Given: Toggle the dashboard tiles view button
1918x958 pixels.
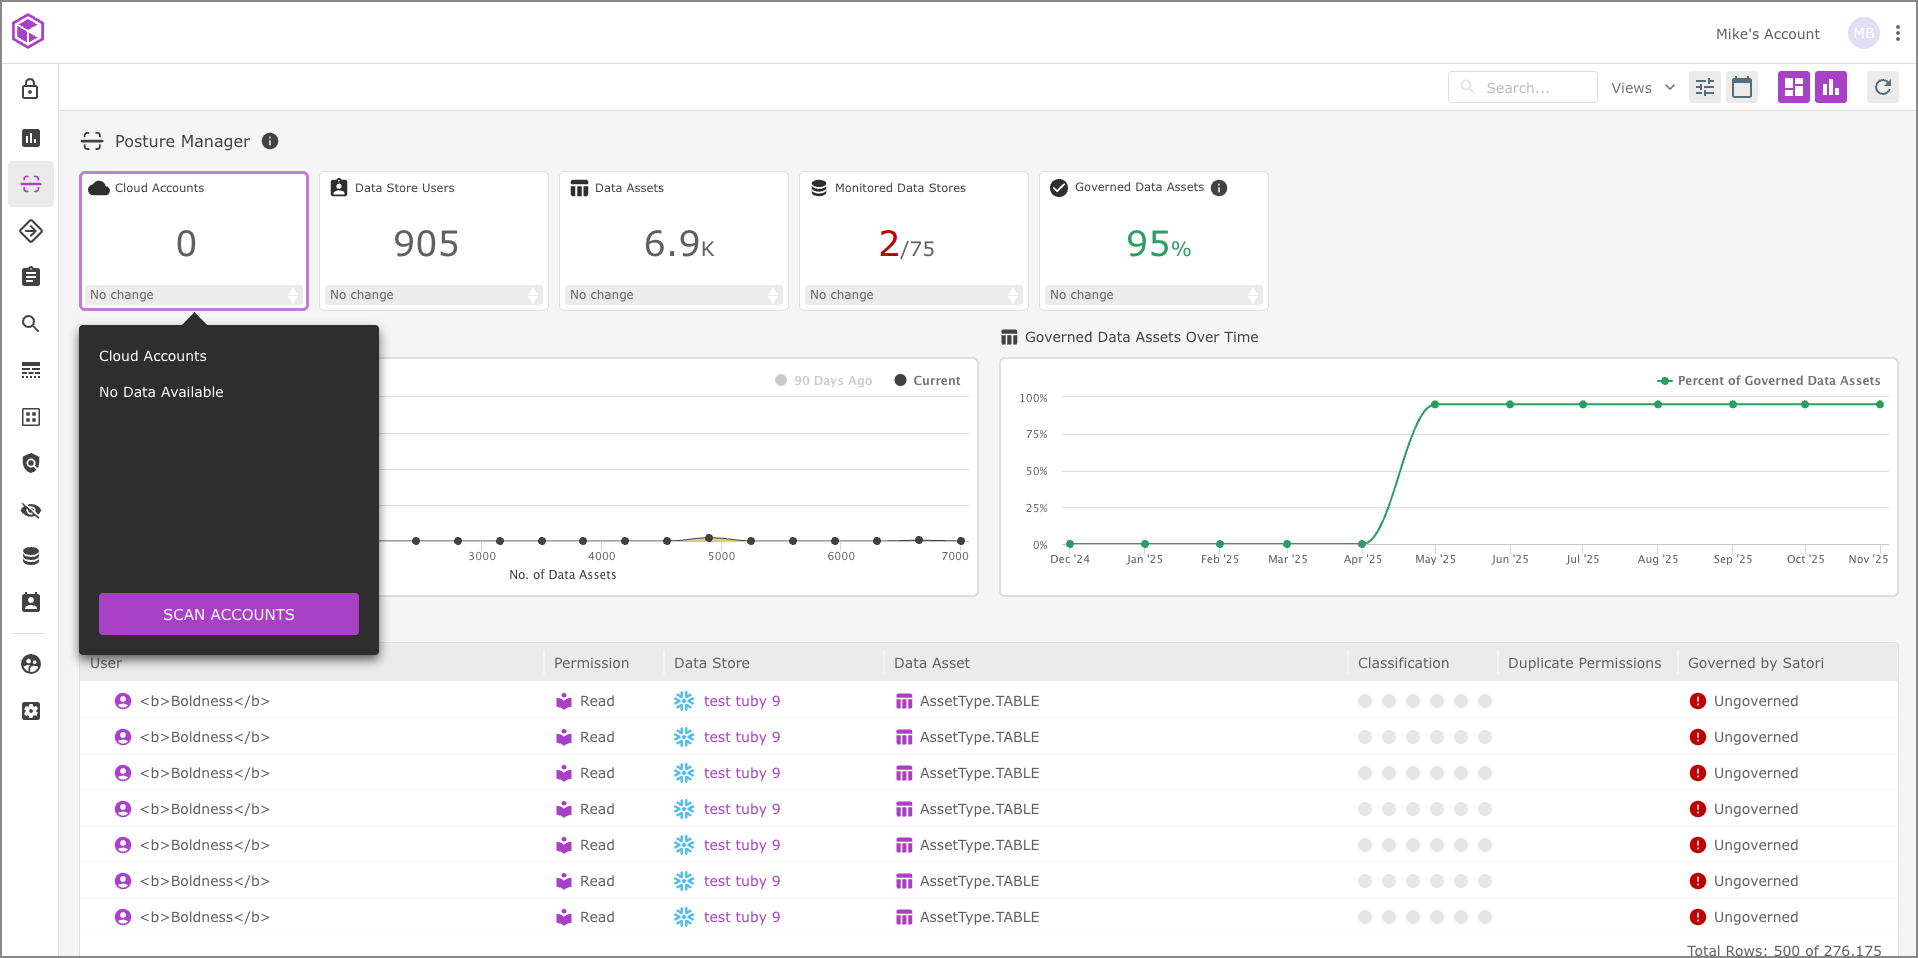Looking at the screenshot, I should [x=1794, y=88].
